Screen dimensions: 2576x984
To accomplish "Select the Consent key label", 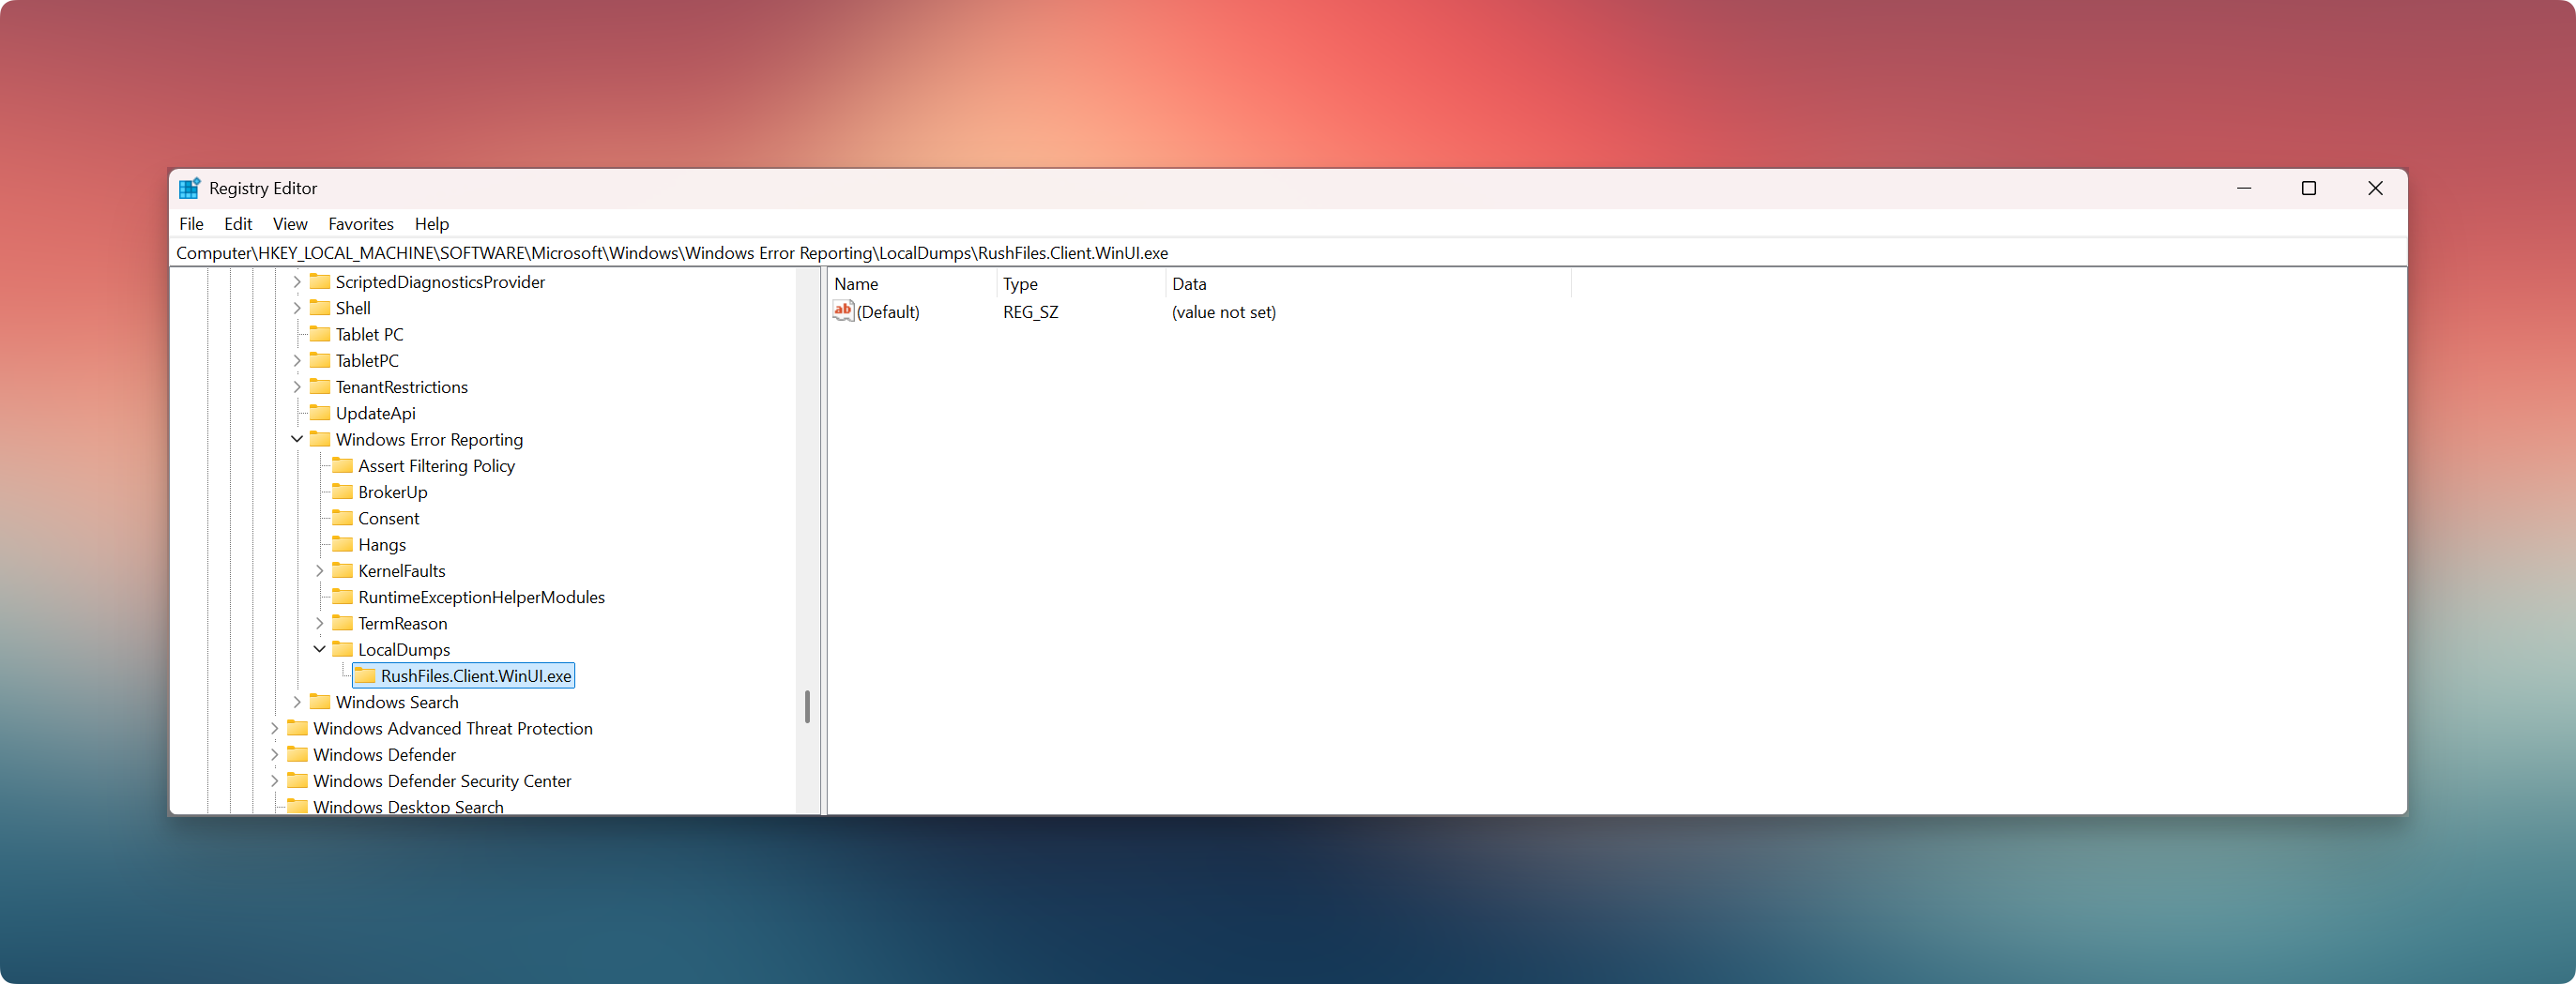I will coord(389,518).
